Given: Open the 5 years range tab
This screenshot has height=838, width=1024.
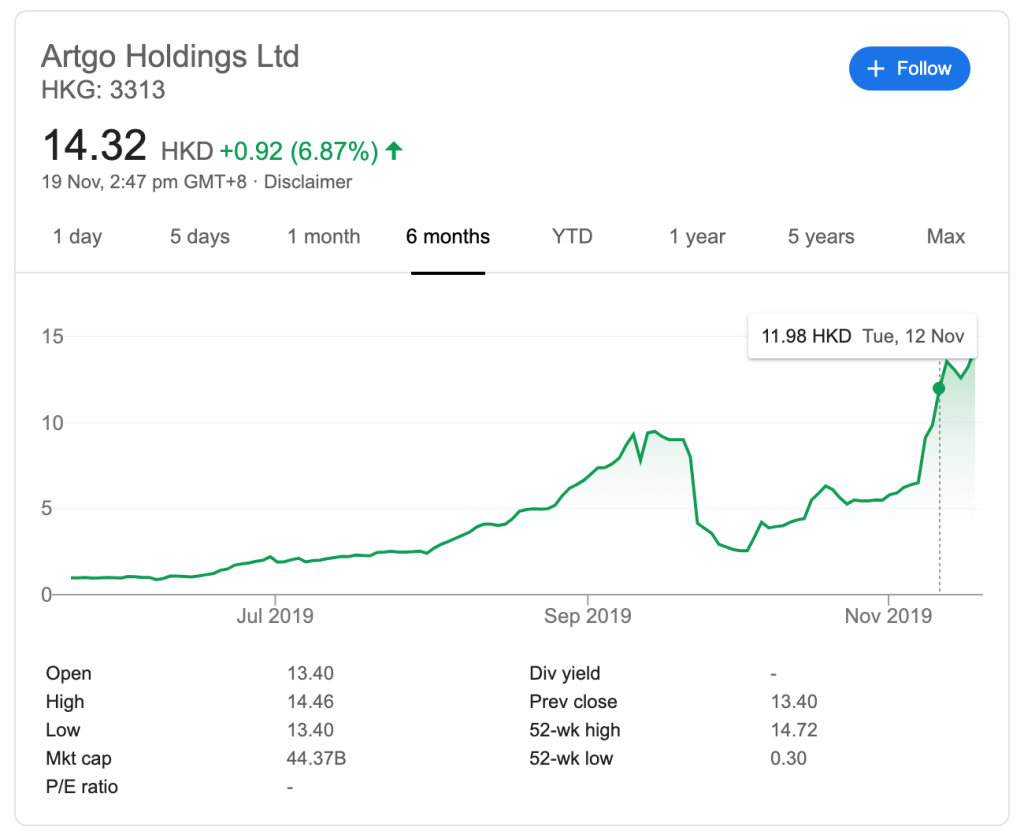Looking at the screenshot, I should coord(820,237).
